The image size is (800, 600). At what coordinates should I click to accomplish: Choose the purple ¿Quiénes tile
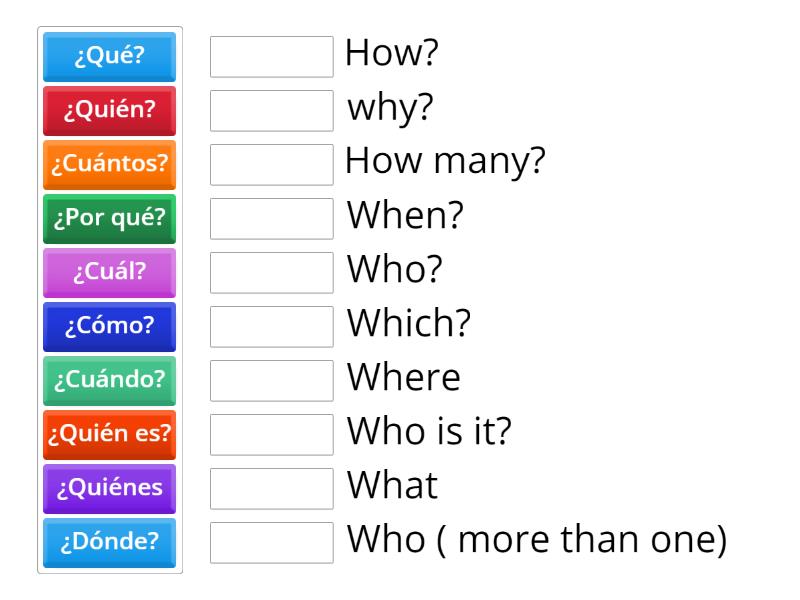(x=109, y=489)
